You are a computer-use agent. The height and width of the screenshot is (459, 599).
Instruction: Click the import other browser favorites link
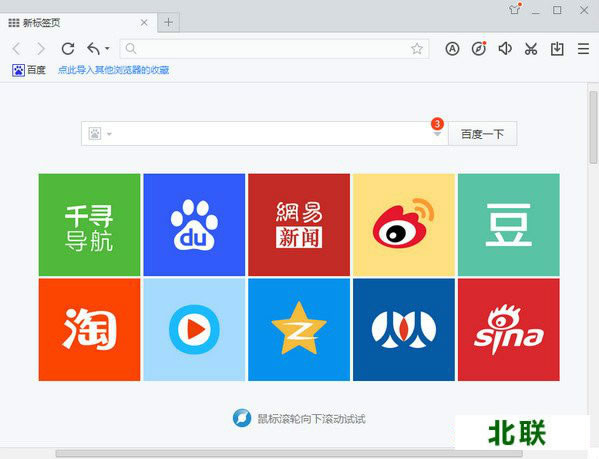pyautogui.click(x=113, y=70)
